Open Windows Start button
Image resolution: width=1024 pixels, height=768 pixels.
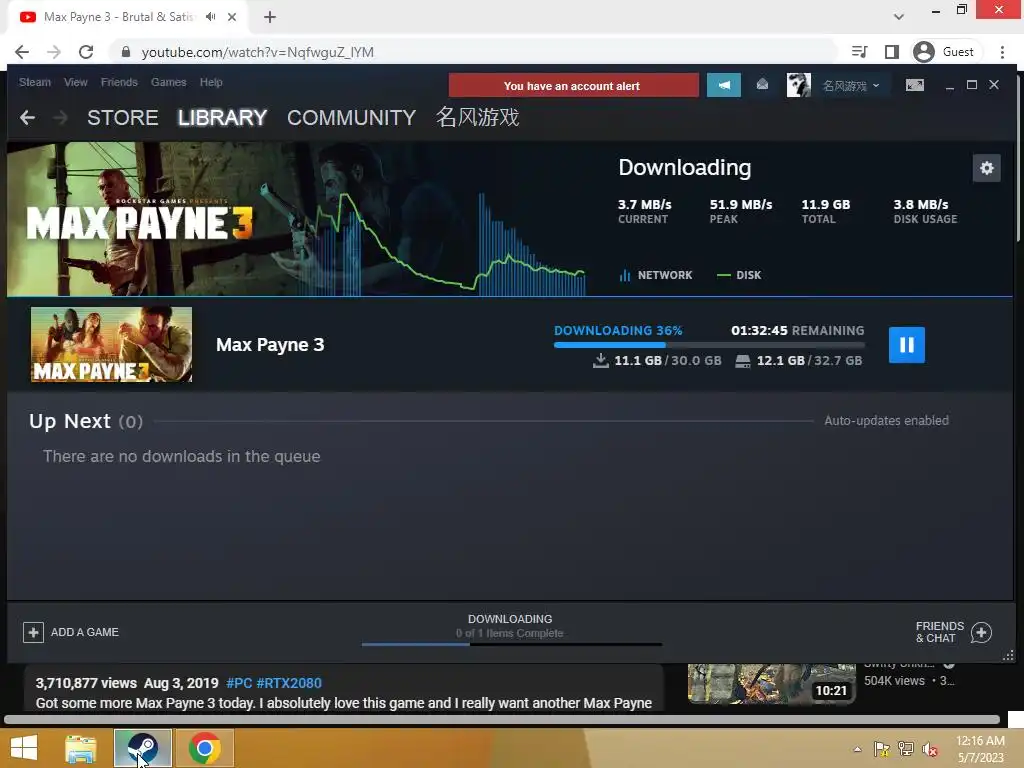[24, 748]
